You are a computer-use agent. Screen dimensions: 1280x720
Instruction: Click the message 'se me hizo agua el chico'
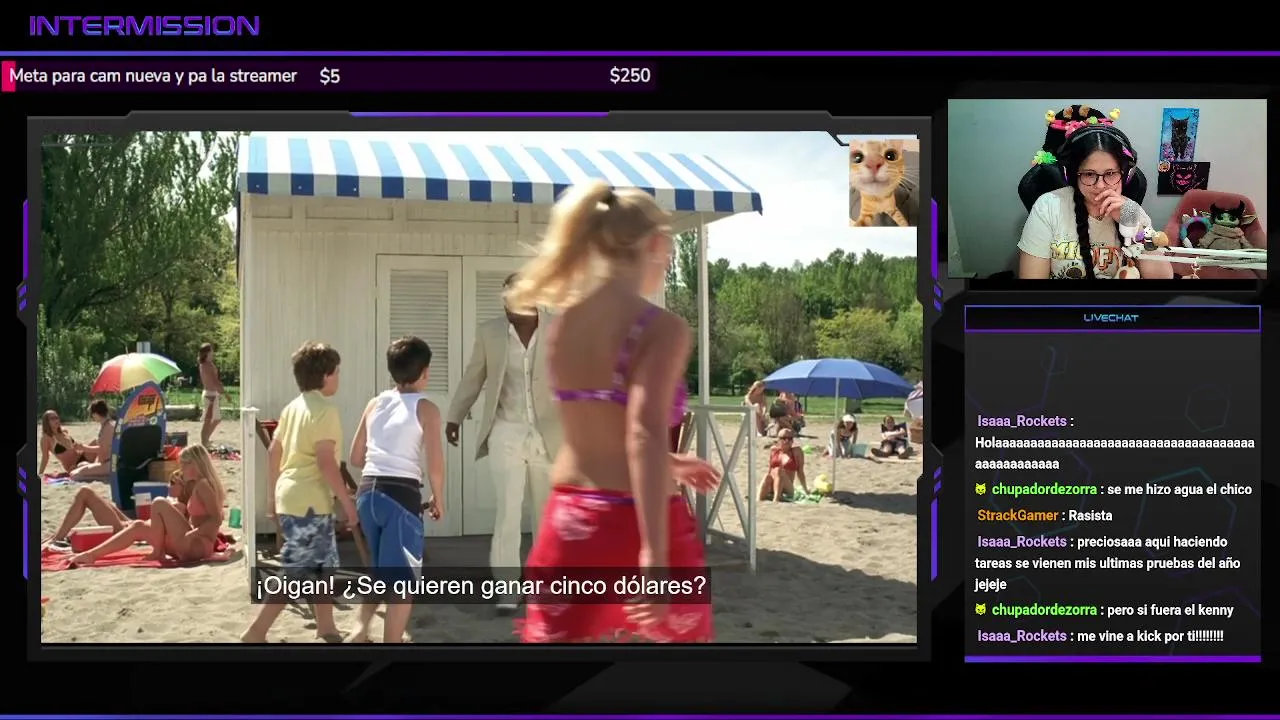point(1179,490)
